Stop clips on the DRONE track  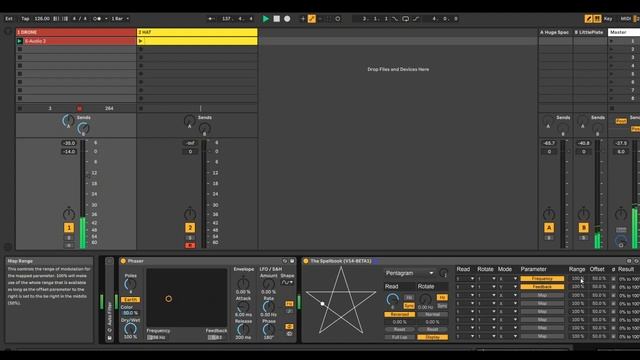(x=20, y=108)
